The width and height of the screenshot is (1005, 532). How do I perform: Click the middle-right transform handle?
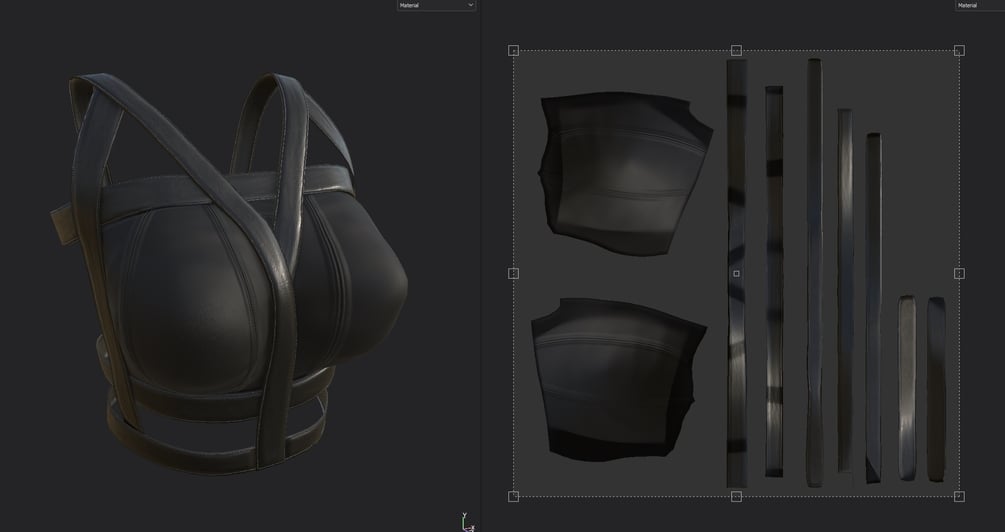tap(959, 274)
